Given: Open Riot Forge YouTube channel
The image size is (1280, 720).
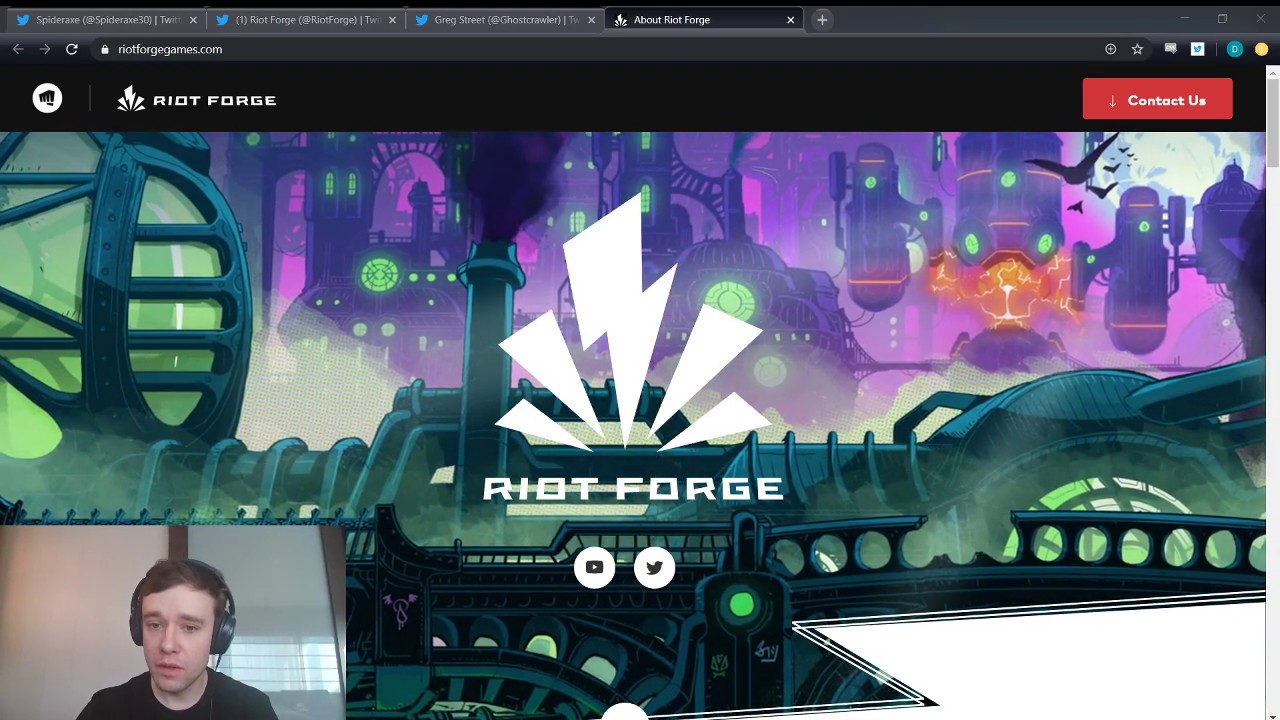Looking at the screenshot, I should 594,568.
